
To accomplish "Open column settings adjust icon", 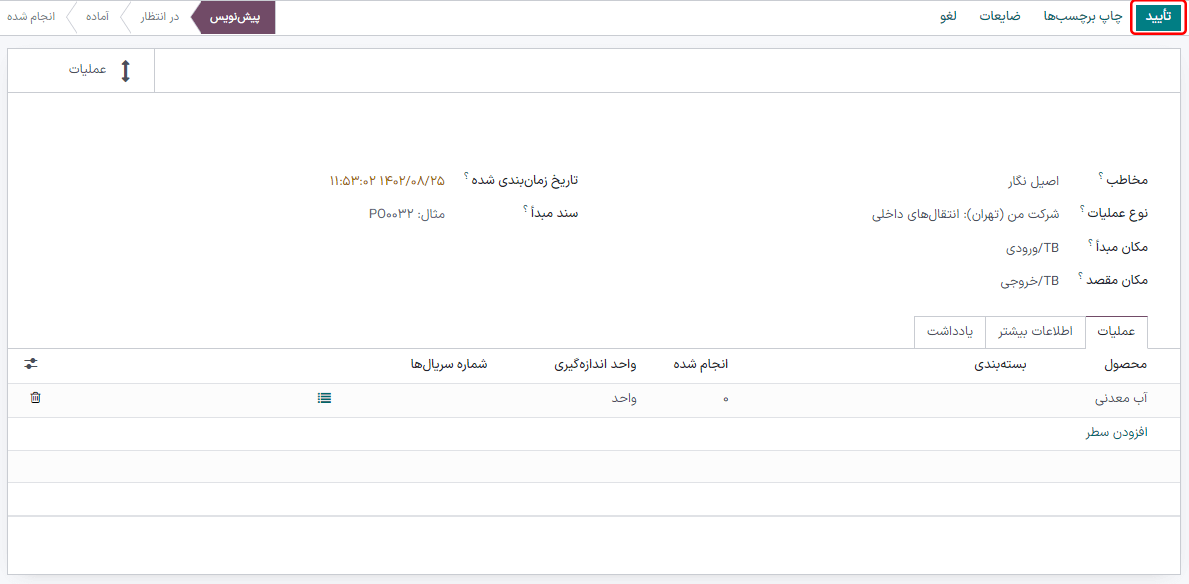I will [30, 364].
